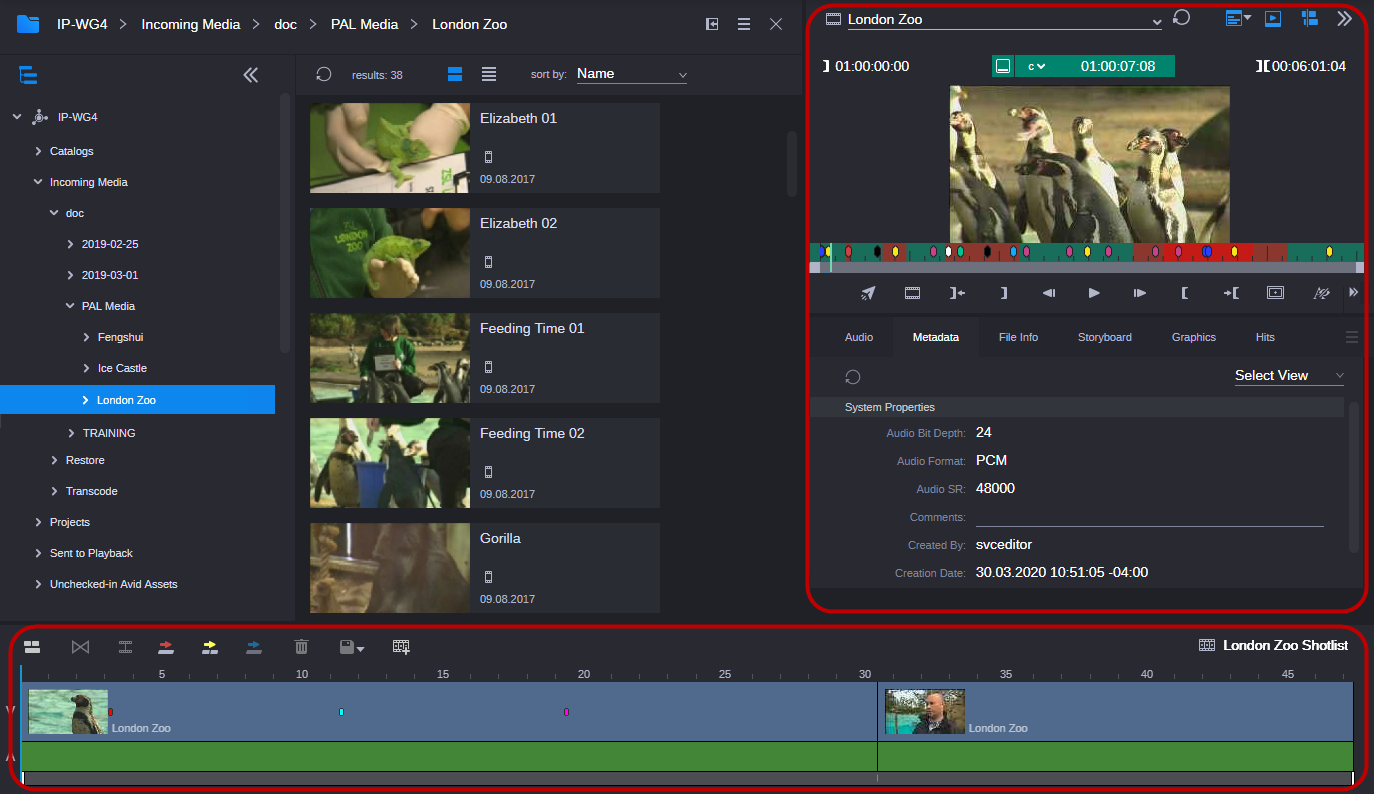Step one frame forward in player
This screenshot has height=794, width=1374.
(x=1139, y=293)
